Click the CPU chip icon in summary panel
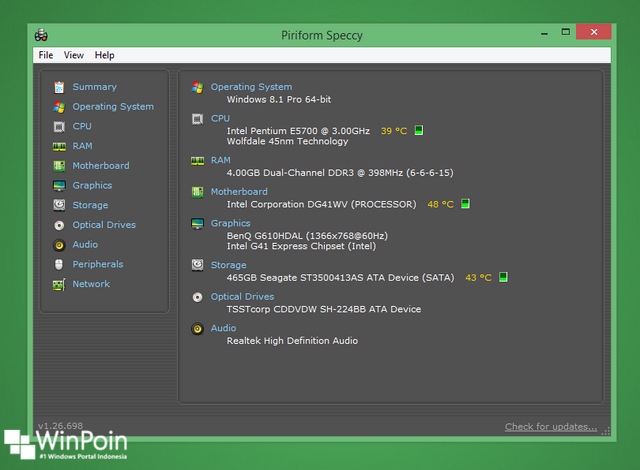Image resolution: width=640 pixels, height=470 pixels. (198, 119)
